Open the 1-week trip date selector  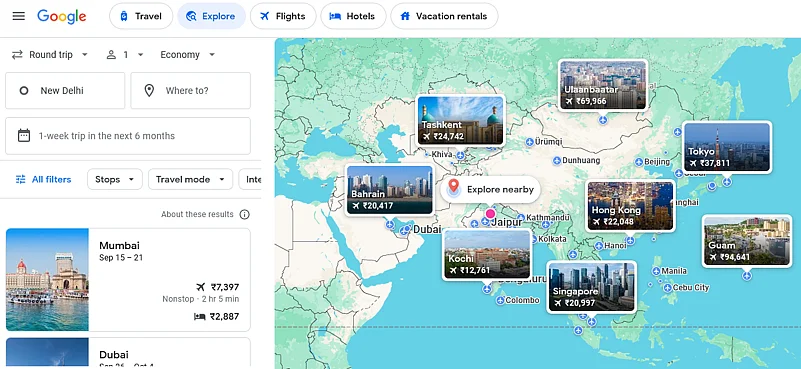pos(128,136)
